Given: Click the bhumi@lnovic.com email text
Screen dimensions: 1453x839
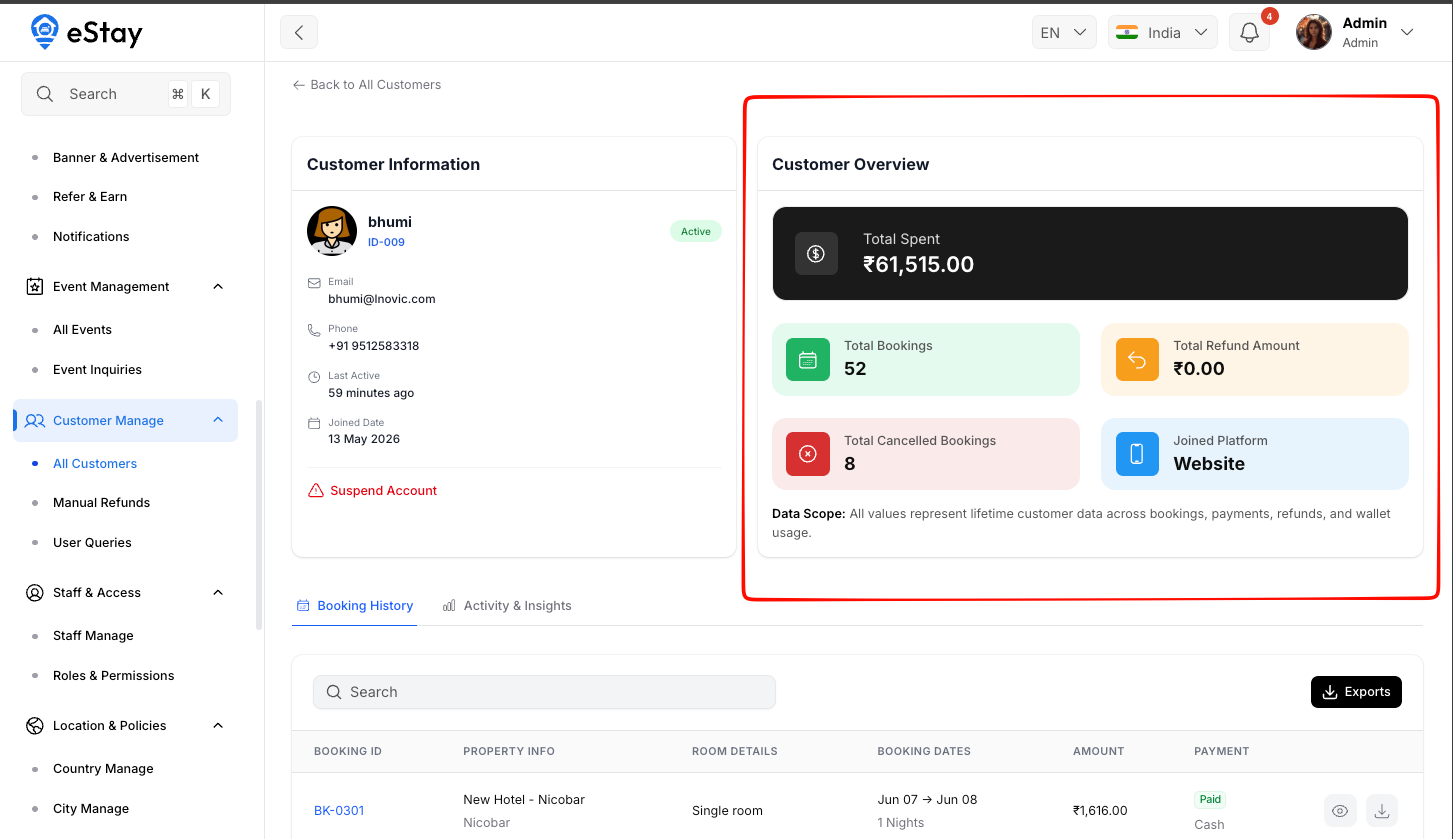Looking at the screenshot, I should coord(382,299).
